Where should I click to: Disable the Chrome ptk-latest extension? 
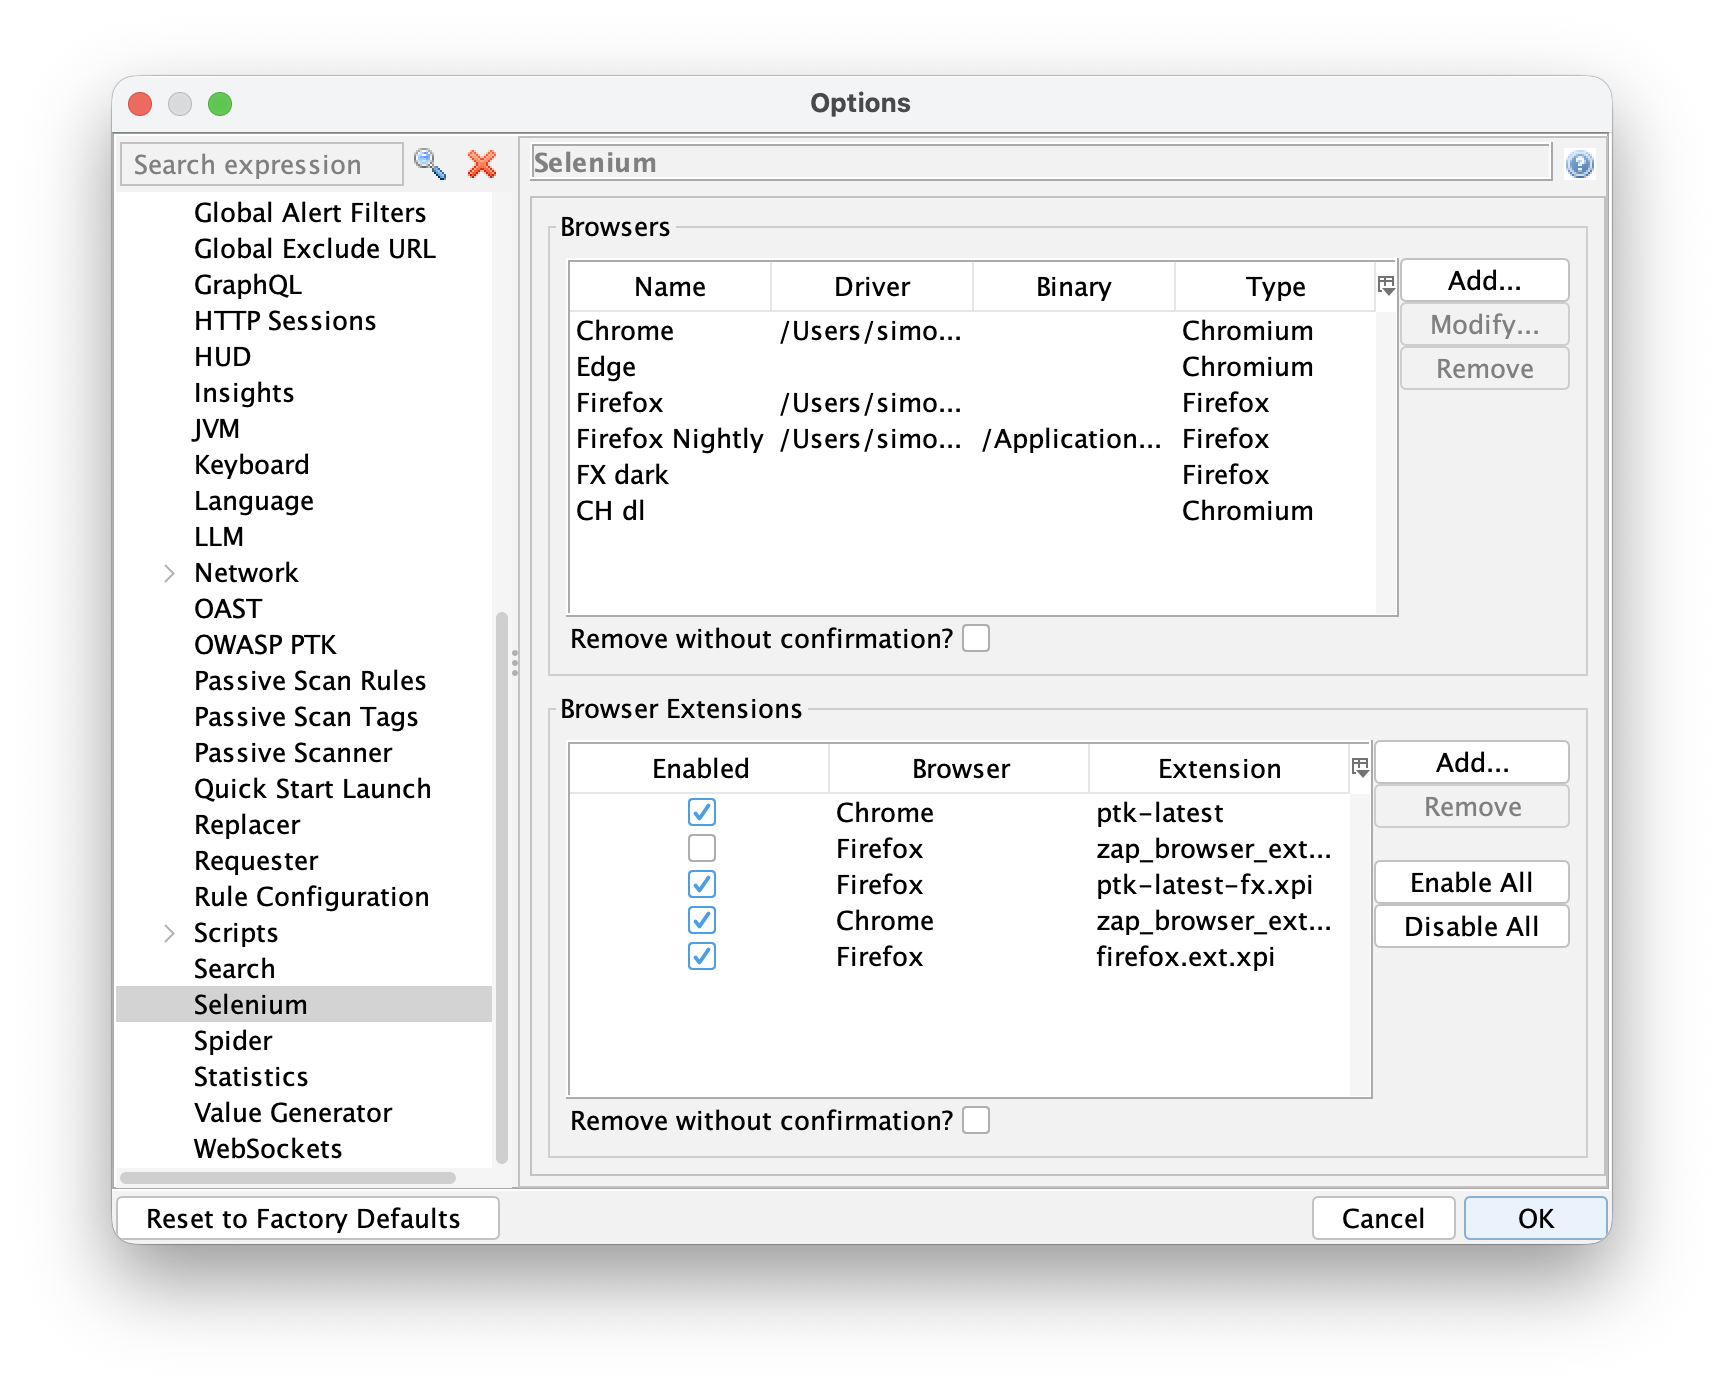(702, 813)
